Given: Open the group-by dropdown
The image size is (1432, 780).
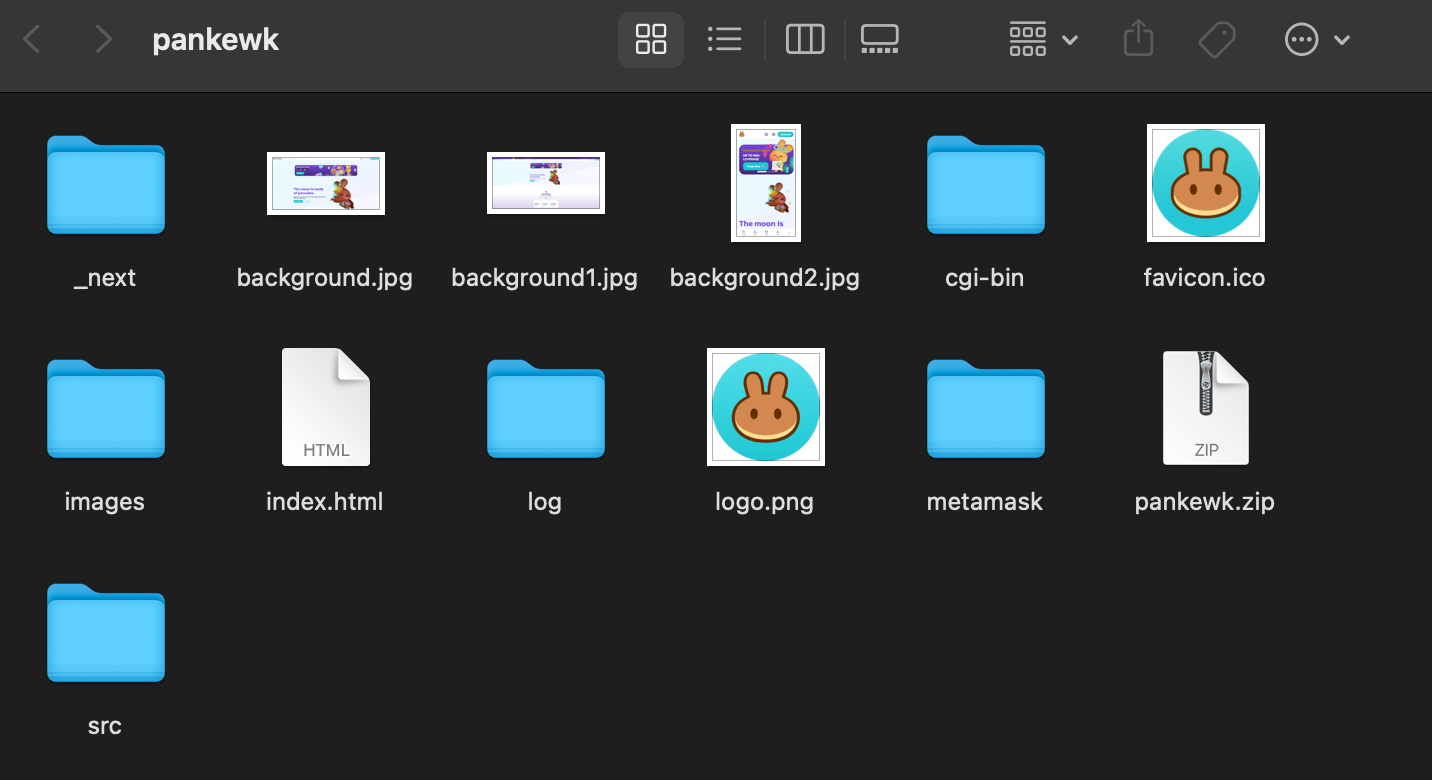Looking at the screenshot, I should point(1043,40).
